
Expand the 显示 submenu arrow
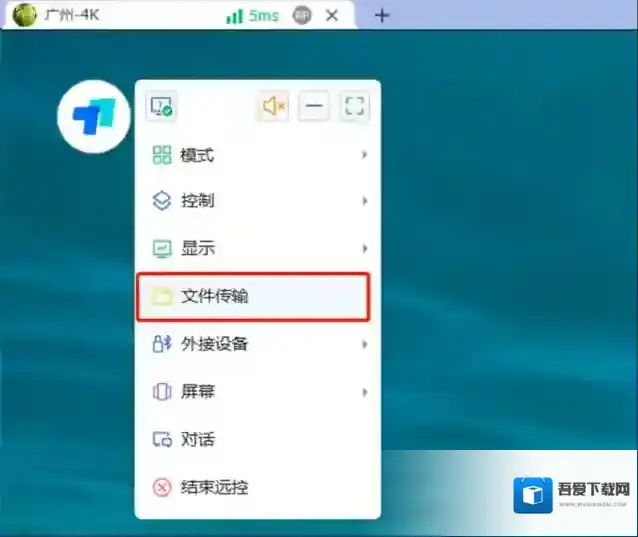(x=365, y=248)
